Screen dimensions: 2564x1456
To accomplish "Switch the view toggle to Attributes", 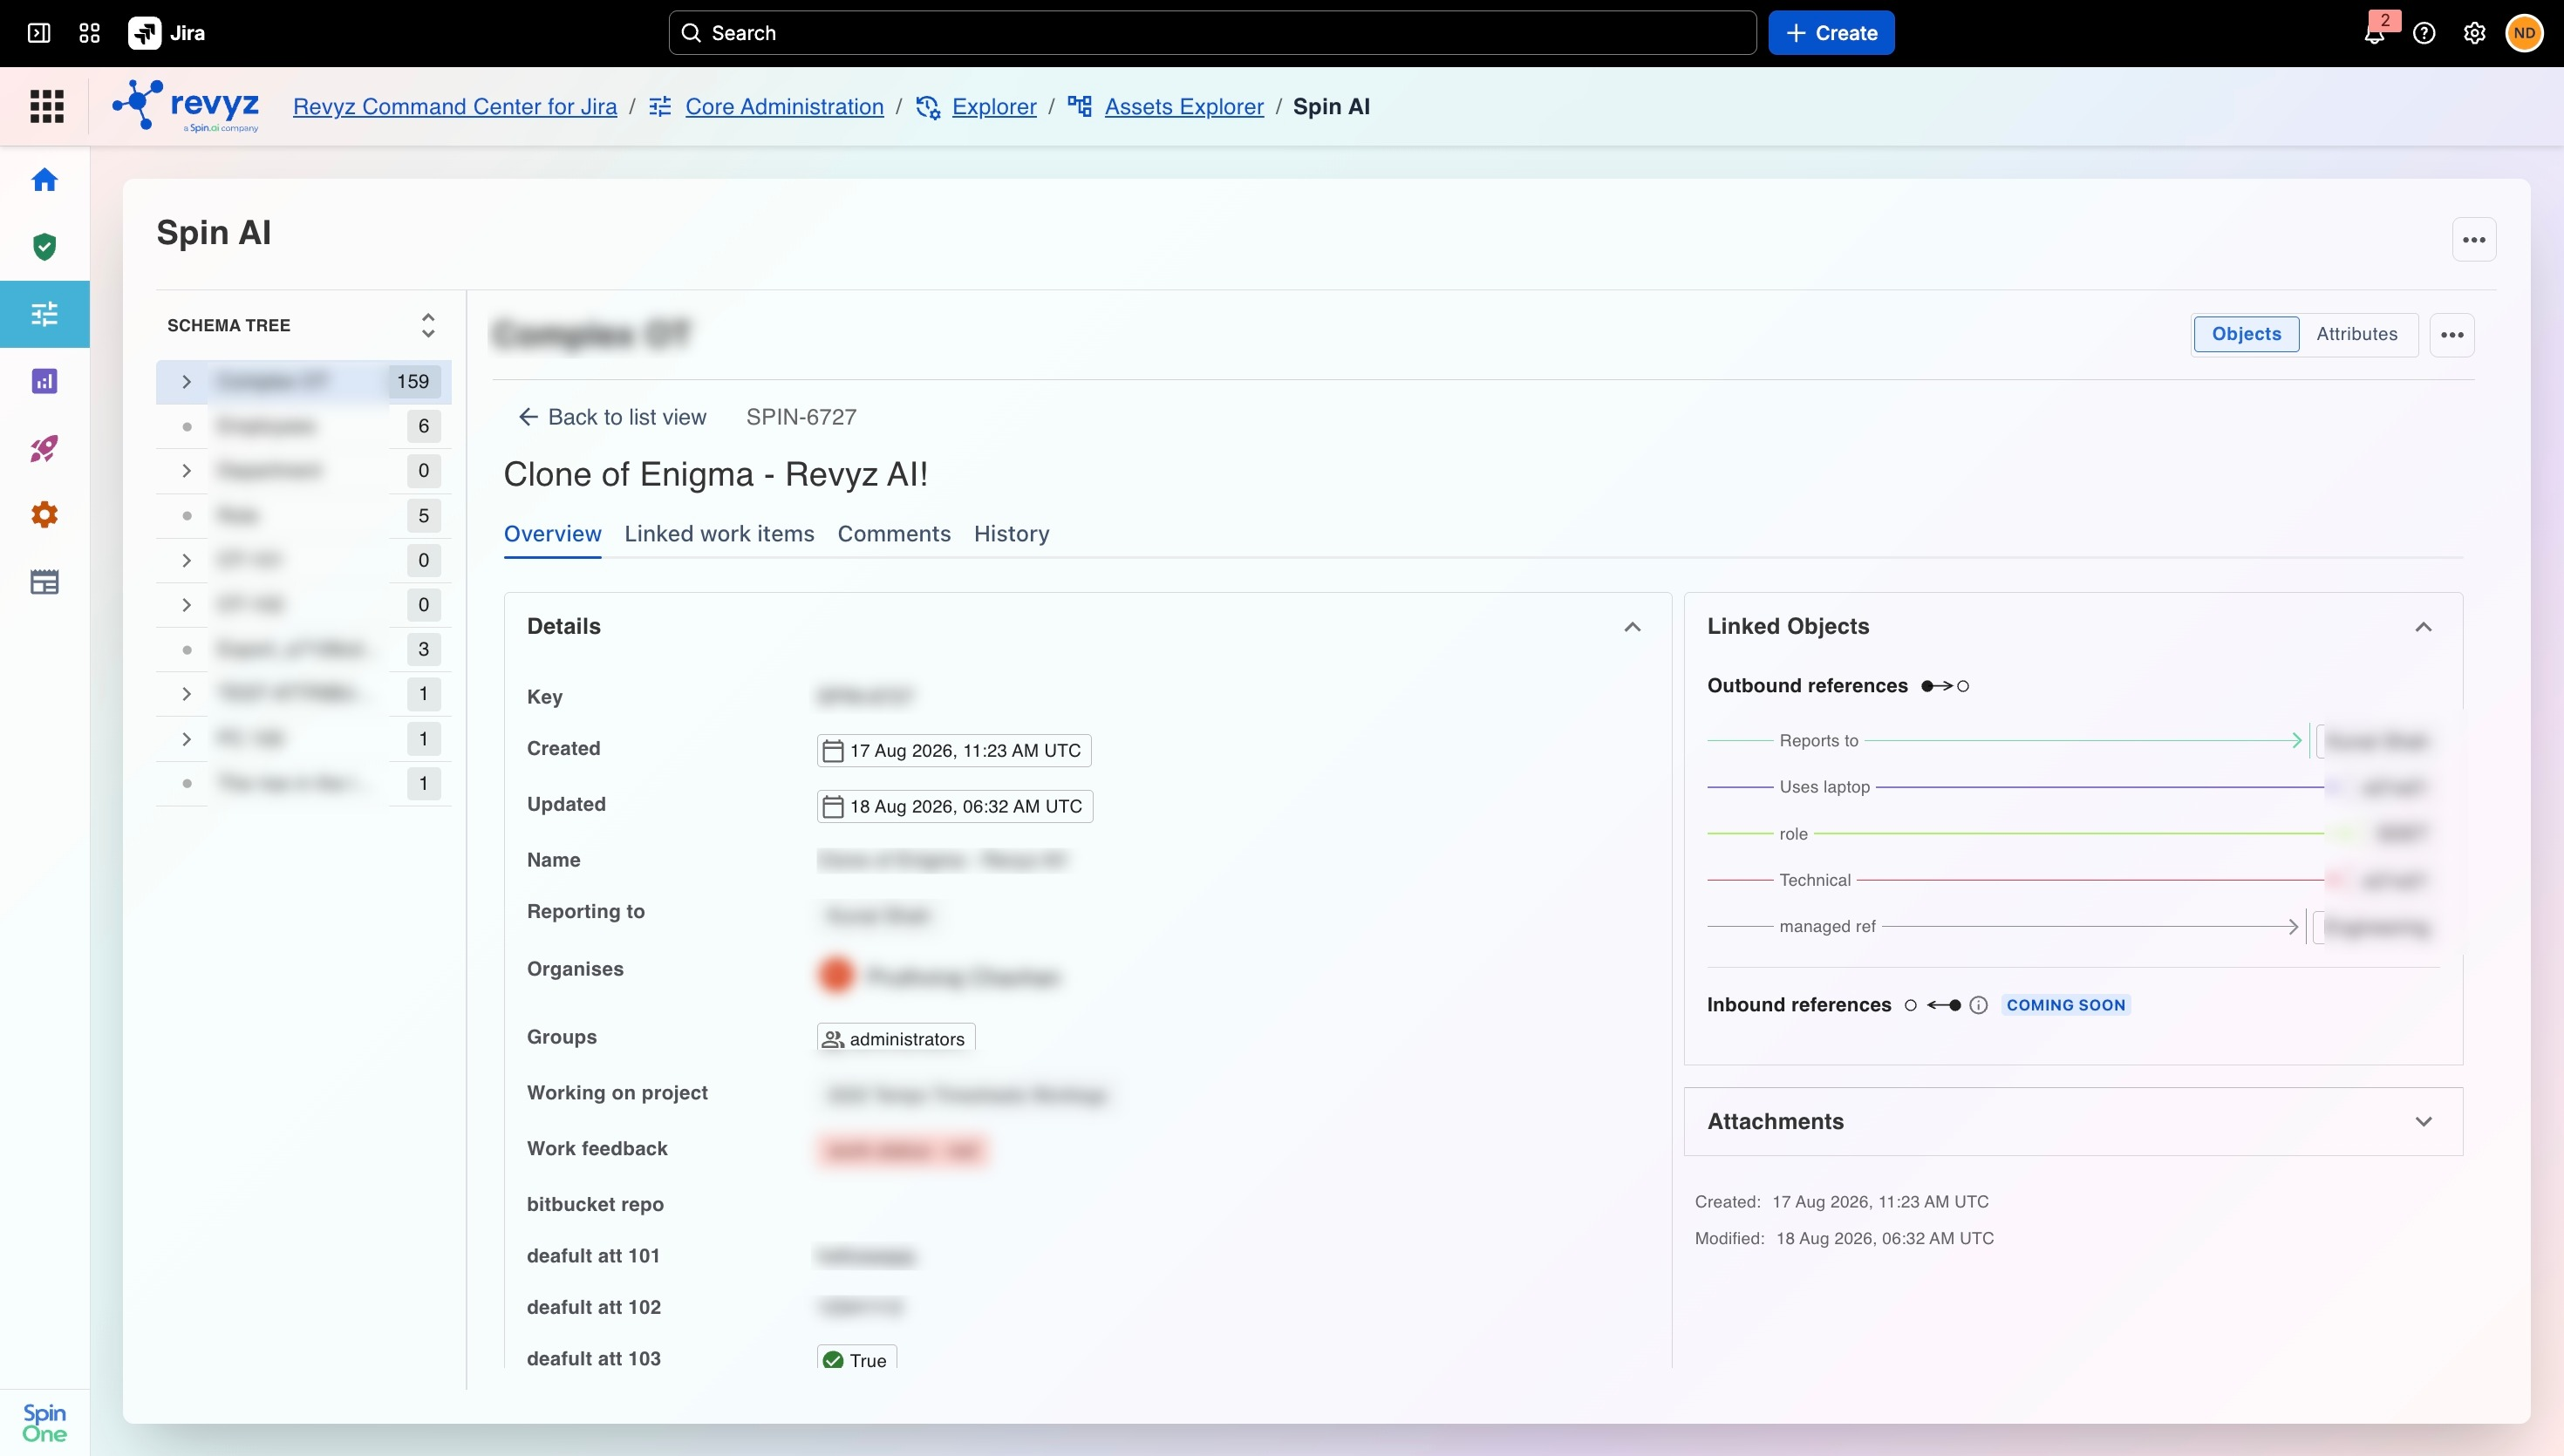I will pyautogui.click(x=2356, y=334).
